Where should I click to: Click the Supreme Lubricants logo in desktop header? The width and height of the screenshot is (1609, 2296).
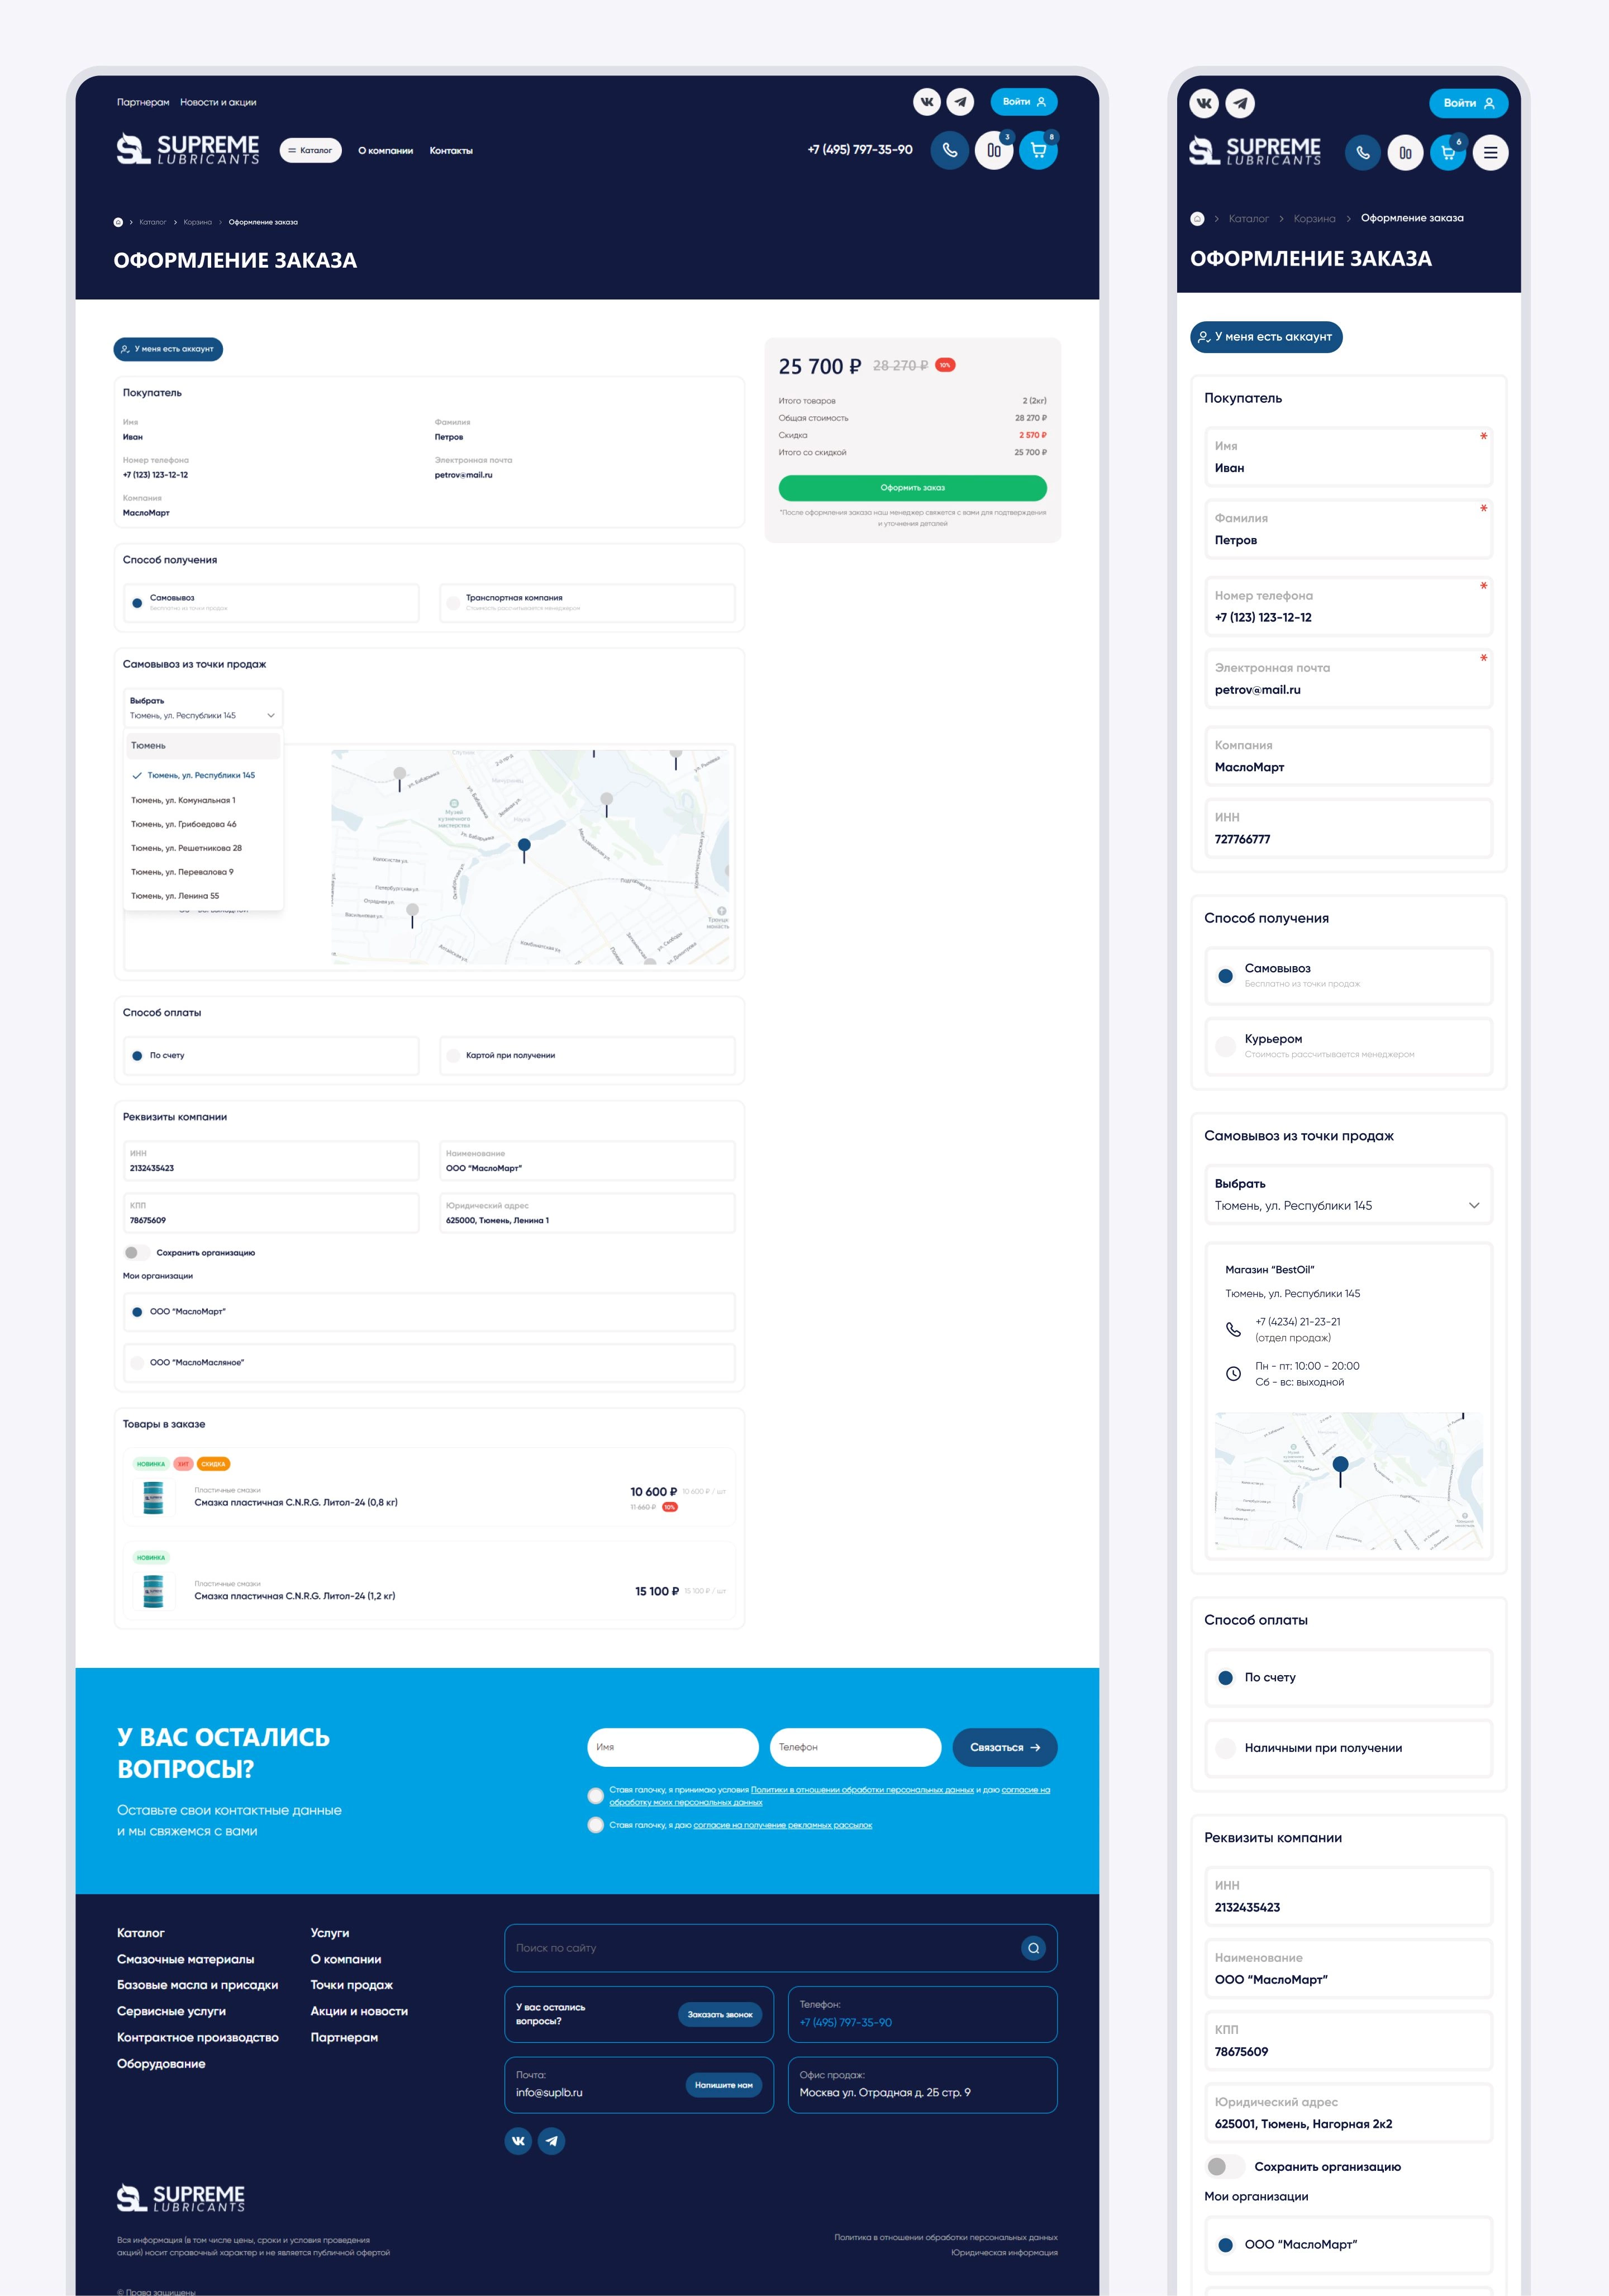click(188, 149)
